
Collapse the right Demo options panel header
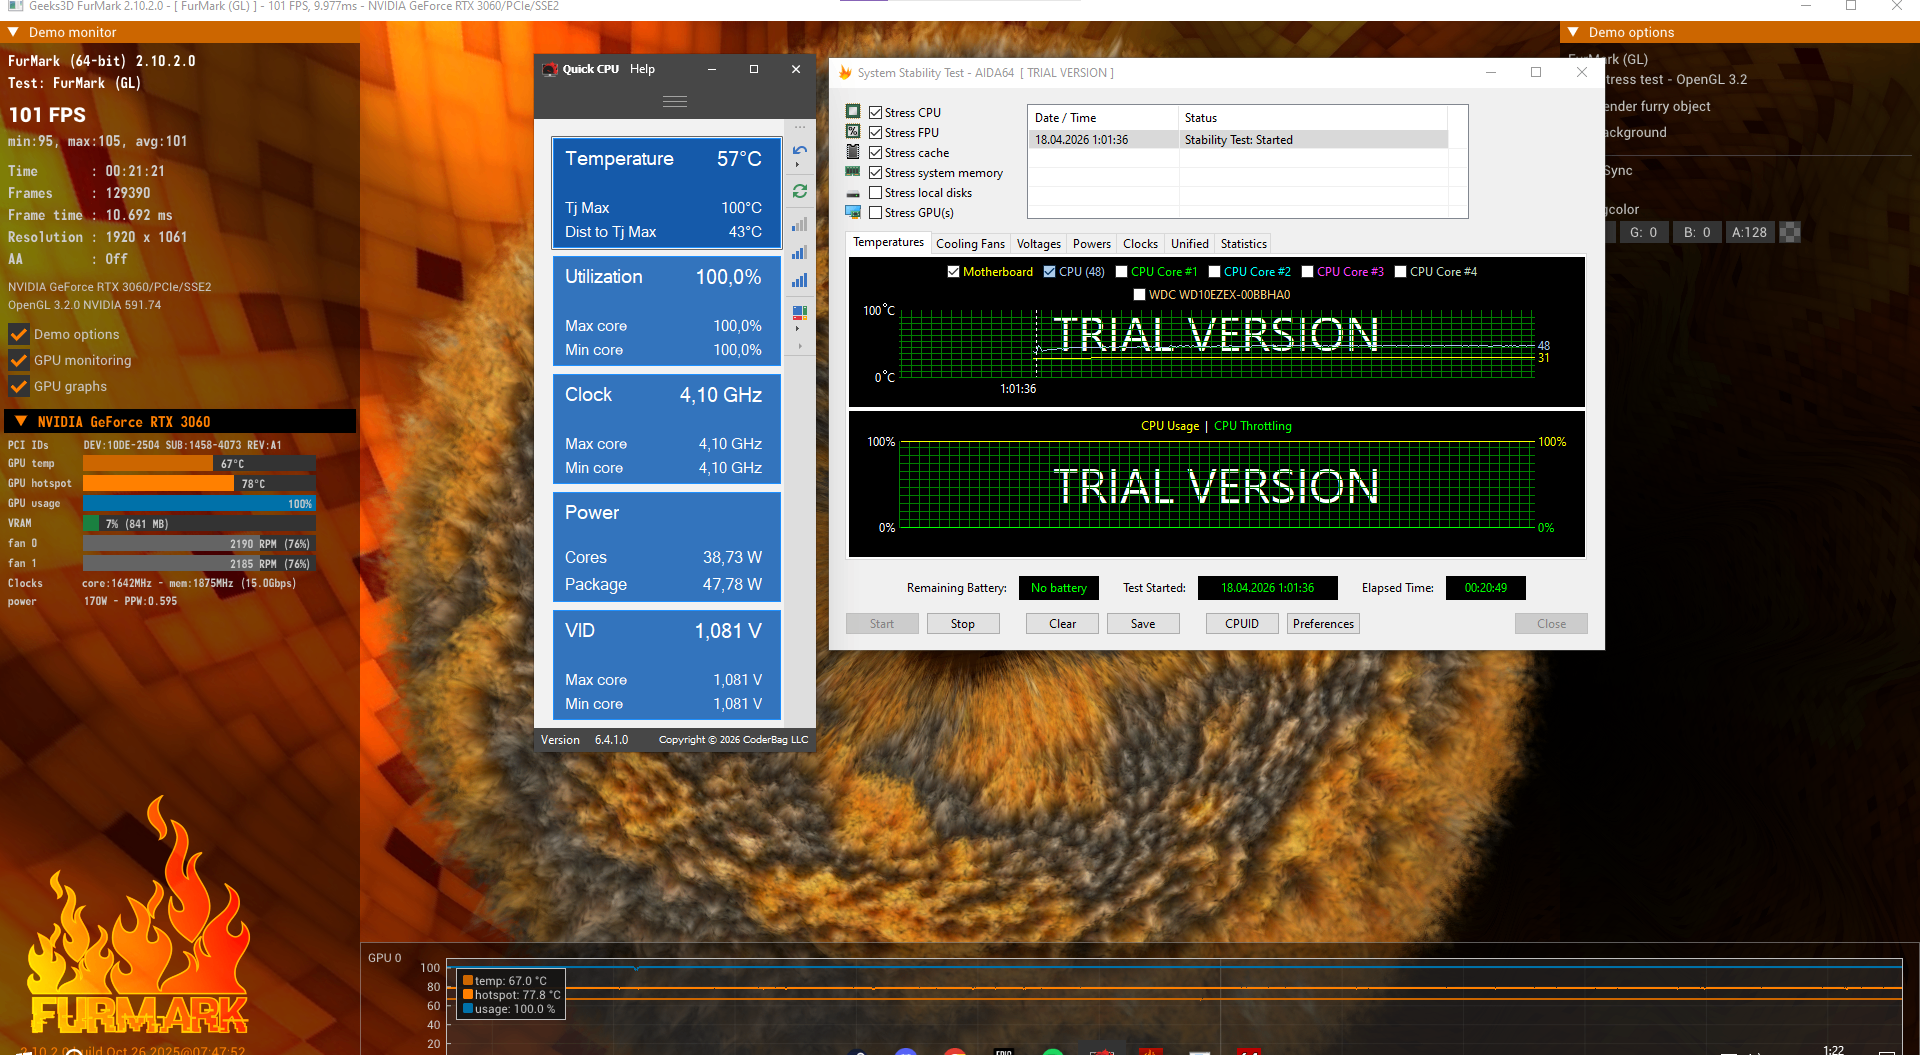coord(1574,33)
